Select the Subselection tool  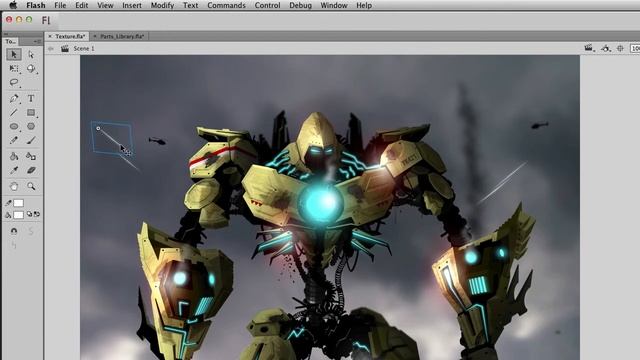31,54
